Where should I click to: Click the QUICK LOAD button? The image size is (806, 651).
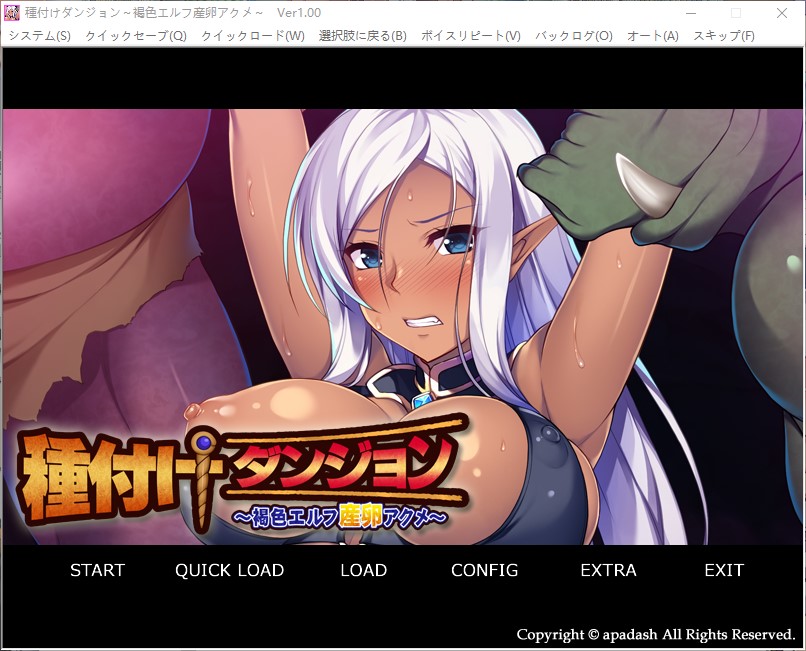pyautogui.click(x=229, y=570)
